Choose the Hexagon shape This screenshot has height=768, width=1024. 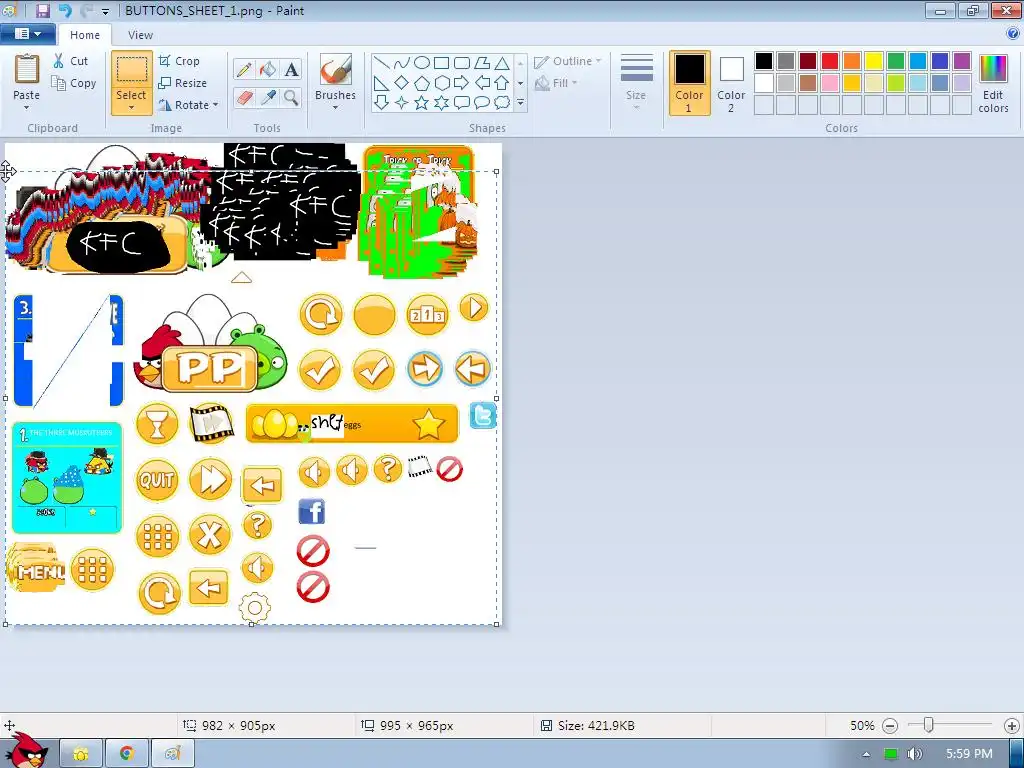pos(441,83)
